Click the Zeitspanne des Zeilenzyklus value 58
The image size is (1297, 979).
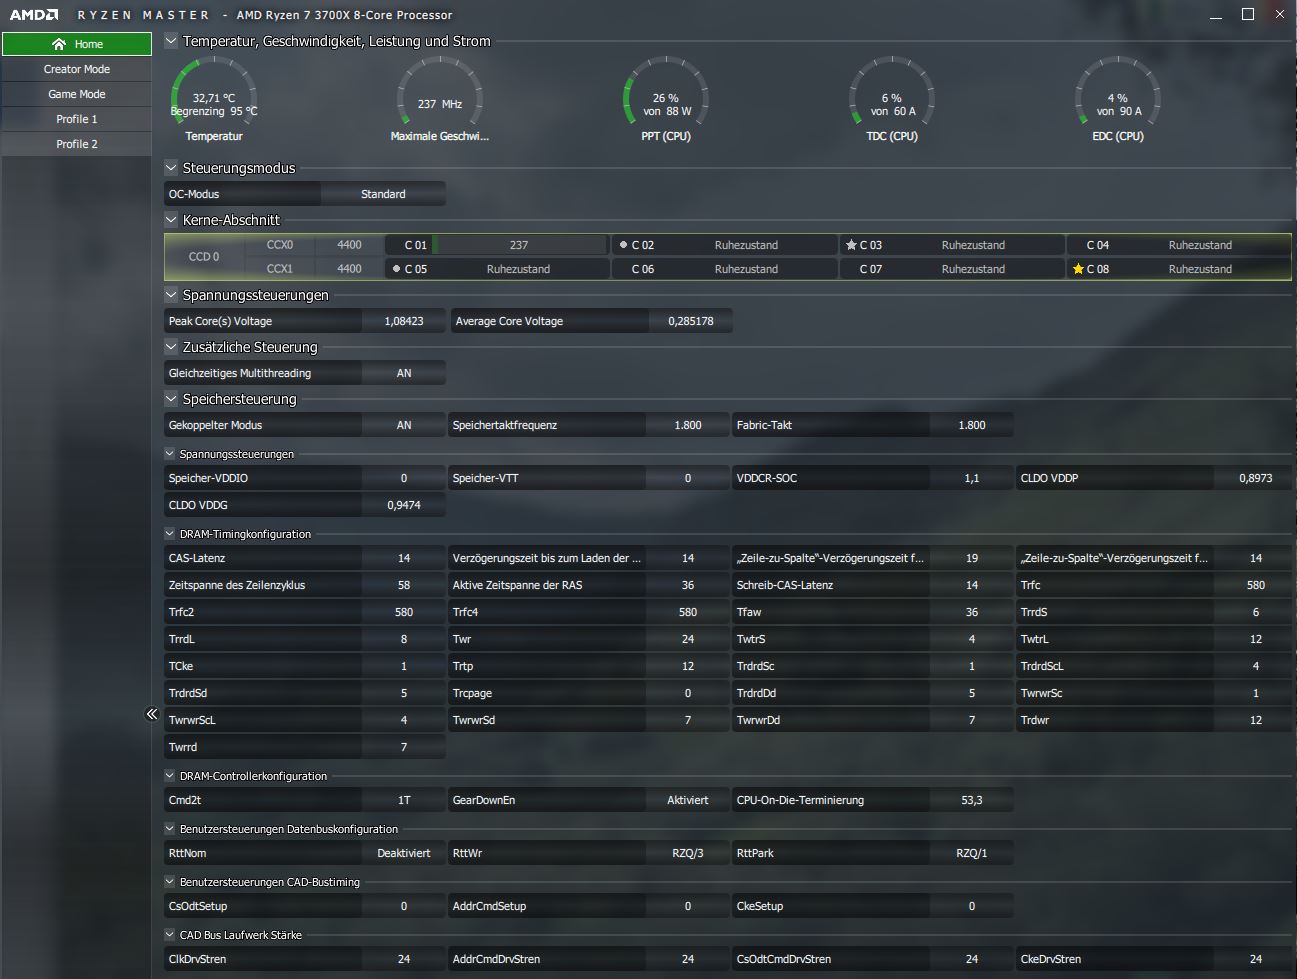pyautogui.click(x=404, y=585)
